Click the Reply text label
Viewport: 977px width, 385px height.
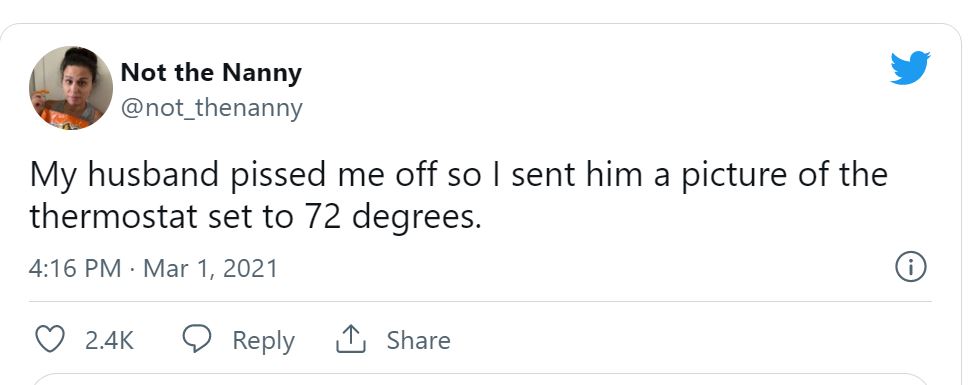(x=263, y=341)
